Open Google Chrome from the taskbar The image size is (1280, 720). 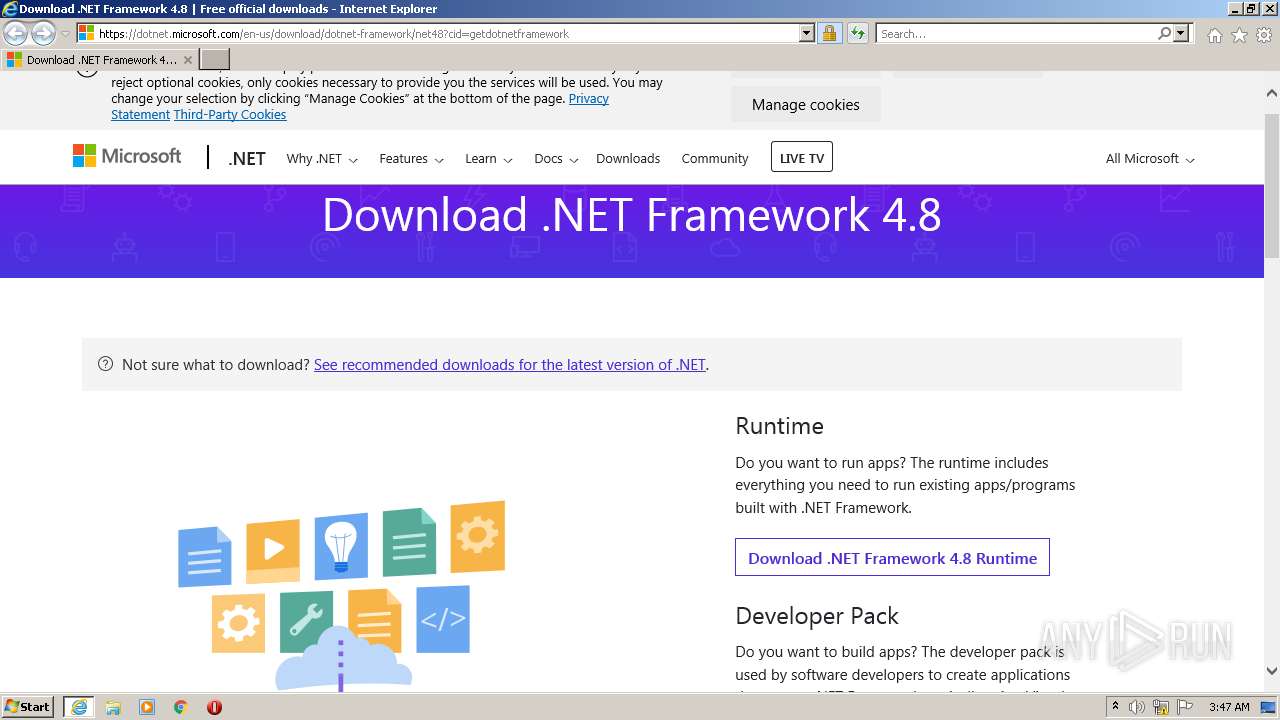(x=181, y=707)
